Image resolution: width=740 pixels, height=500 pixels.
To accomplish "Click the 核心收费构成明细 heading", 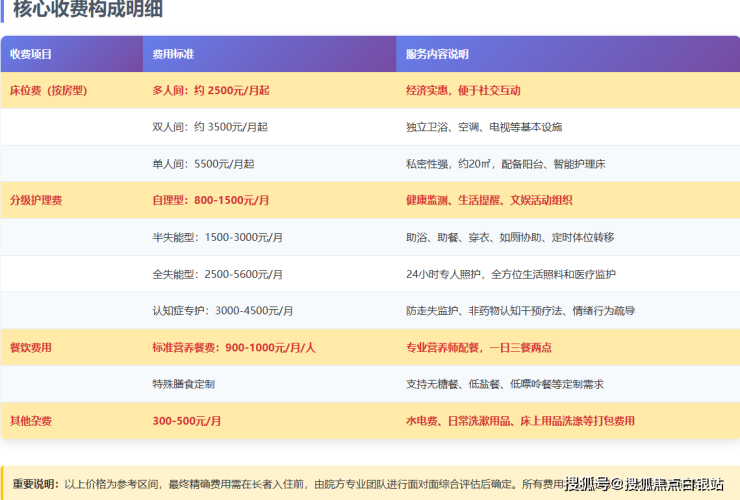I will 88,11.
